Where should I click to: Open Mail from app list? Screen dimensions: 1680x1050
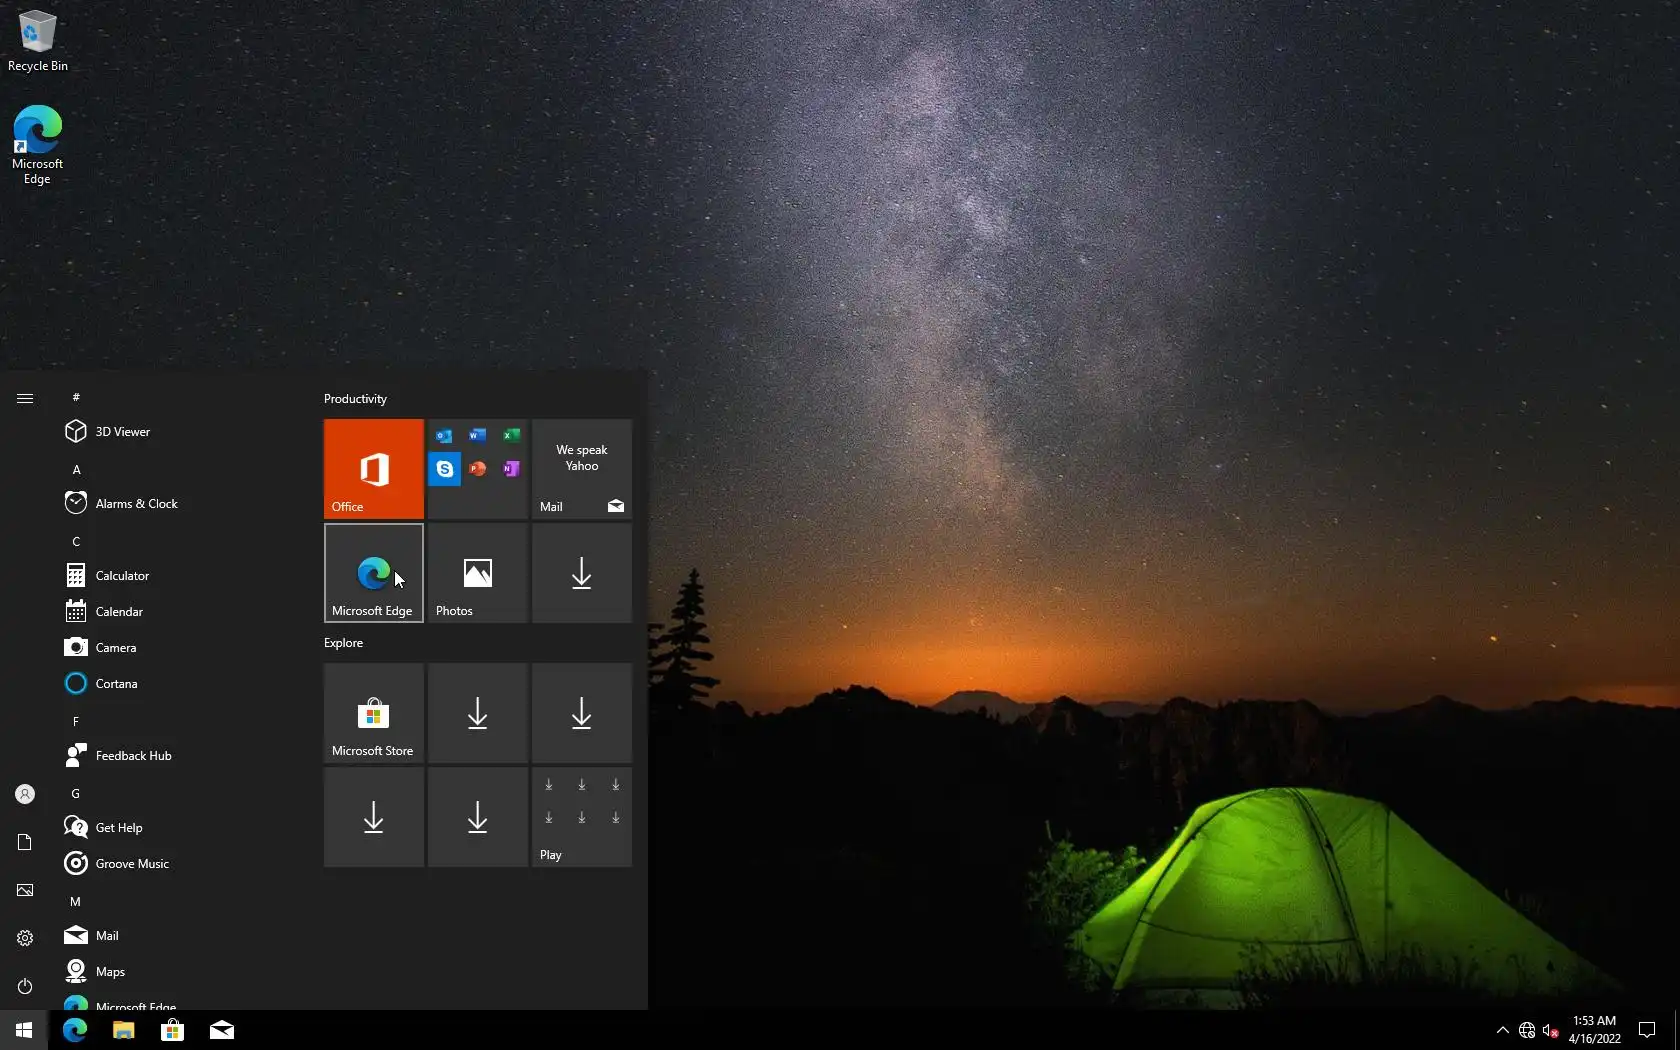tap(180, 935)
